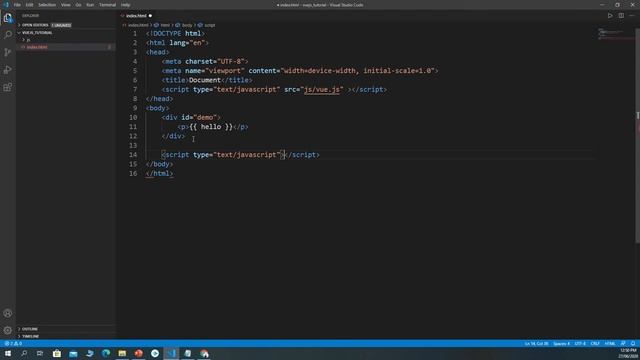Click the system clock in taskbar
This screenshot has width=640, height=360.
click(629, 353)
